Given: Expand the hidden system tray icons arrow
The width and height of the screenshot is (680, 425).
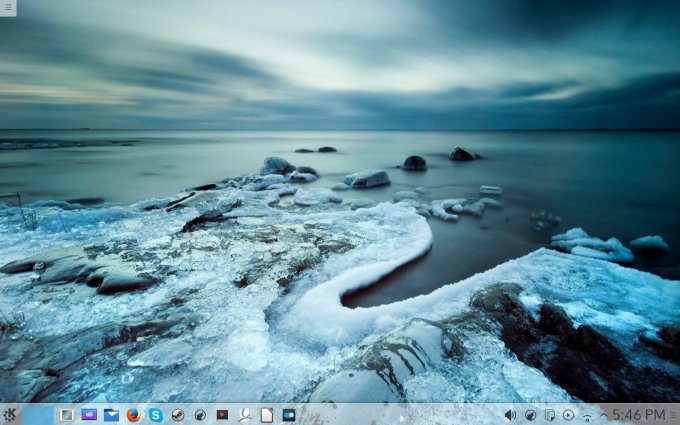Looking at the screenshot, I should (x=603, y=414).
